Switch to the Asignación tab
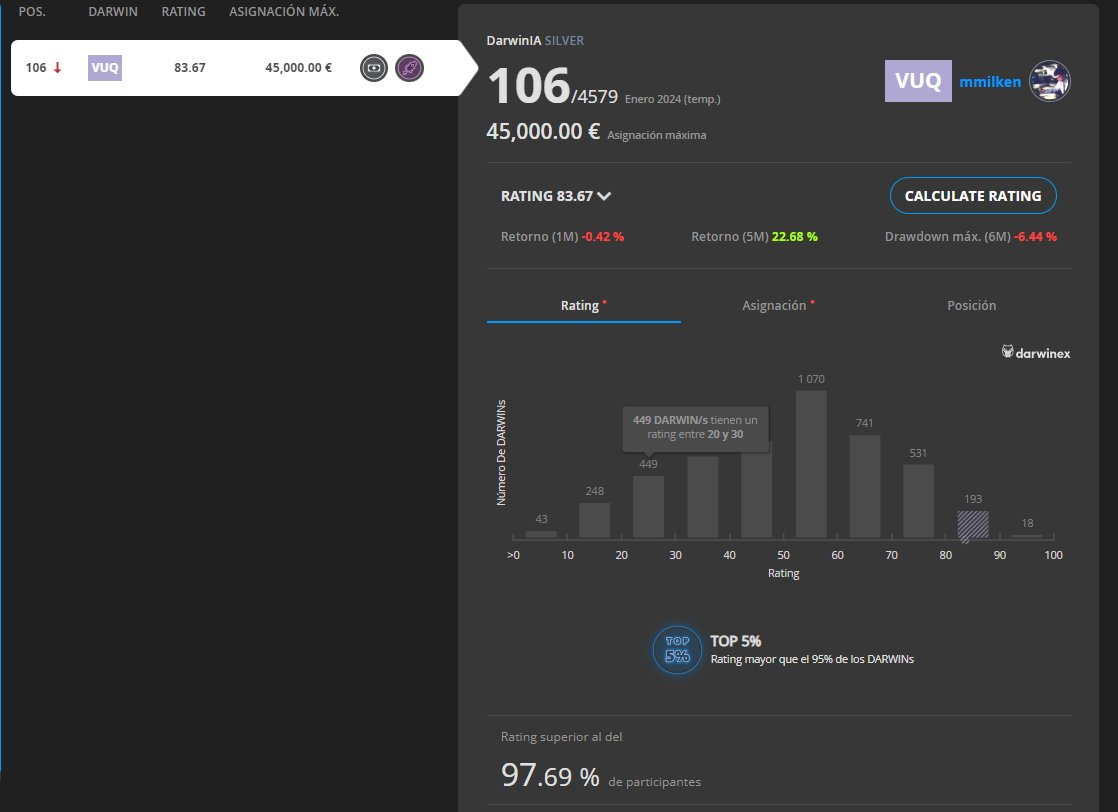This screenshot has width=1118, height=812. point(778,305)
